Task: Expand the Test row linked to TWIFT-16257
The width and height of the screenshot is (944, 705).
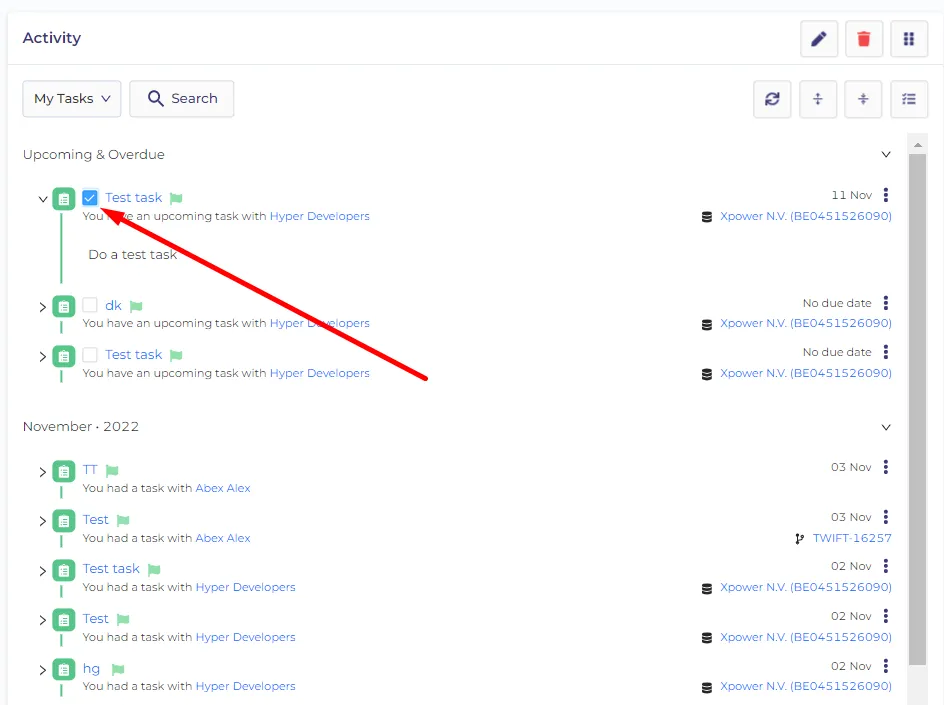Action: coord(42,521)
